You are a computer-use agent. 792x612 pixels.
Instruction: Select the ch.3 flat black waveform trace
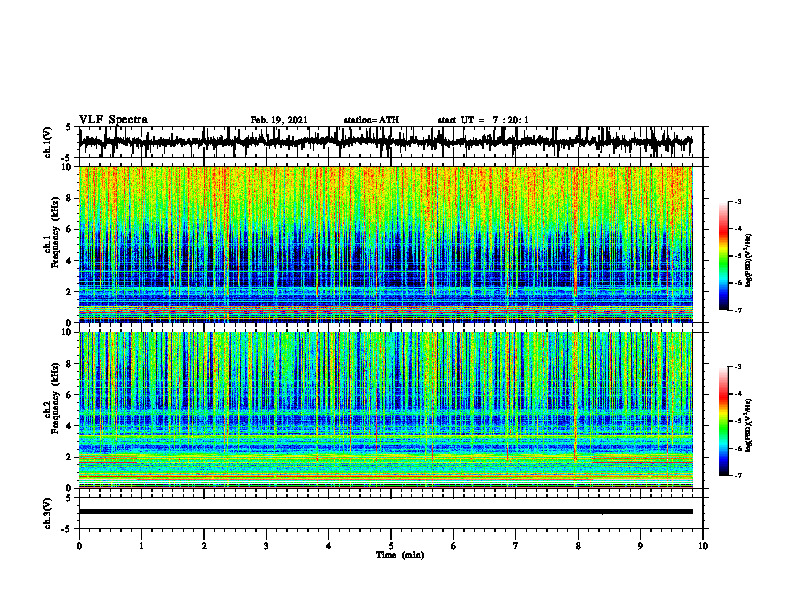[x=385, y=512]
